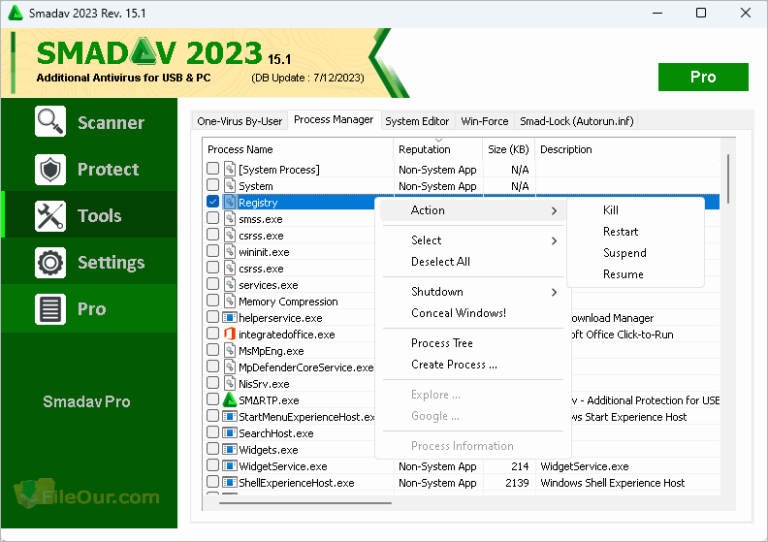Screen dimensions: 768x542
Task: Check the [System Process] checkbox
Action: (x=213, y=168)
